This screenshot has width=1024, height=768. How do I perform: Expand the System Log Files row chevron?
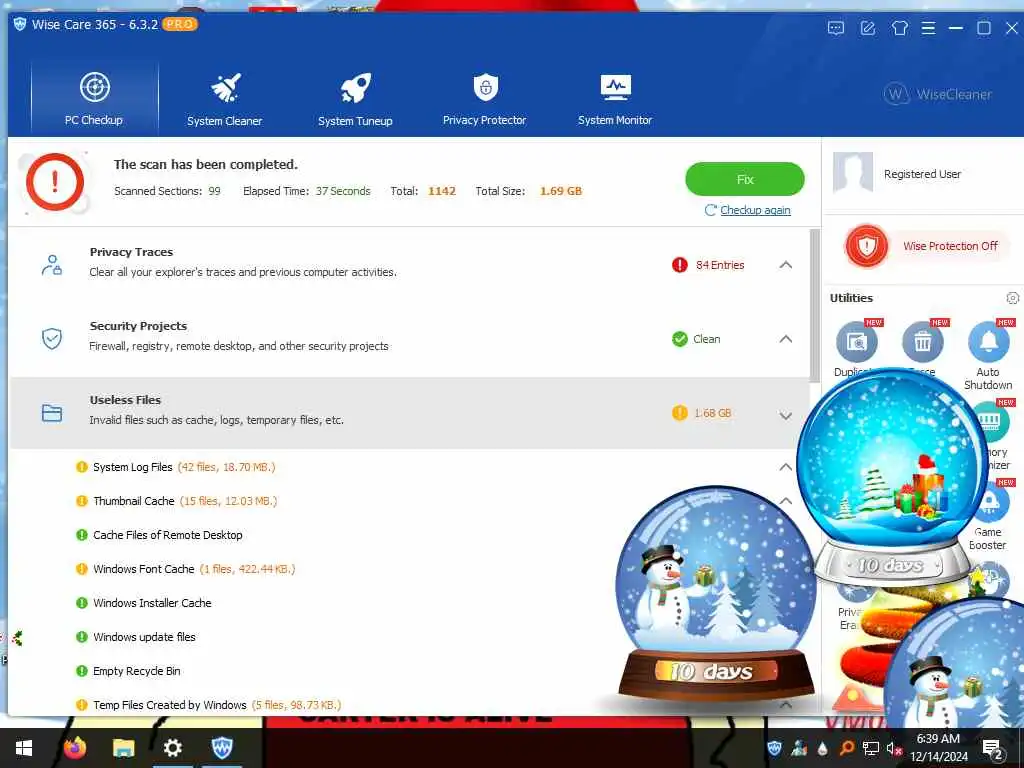click(786, 467)
